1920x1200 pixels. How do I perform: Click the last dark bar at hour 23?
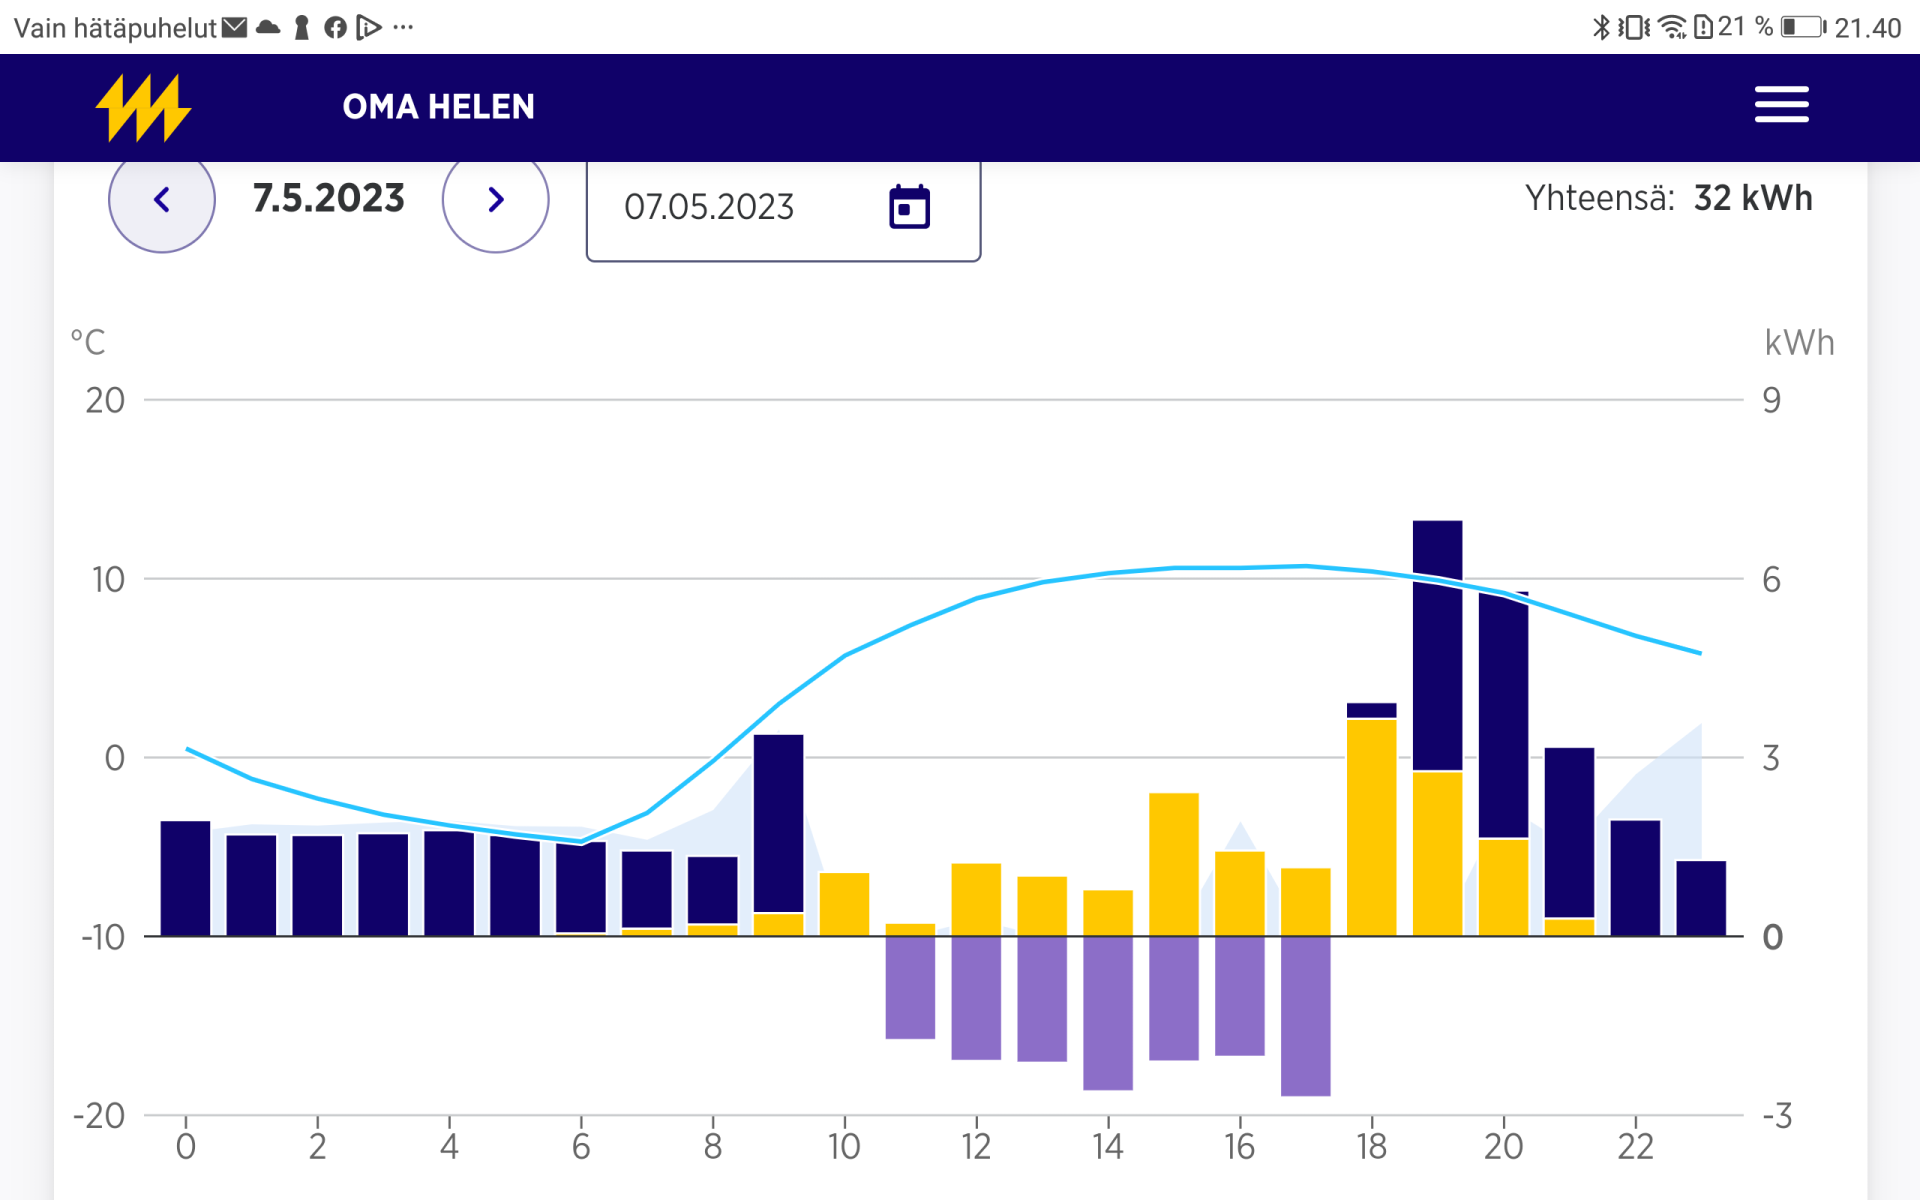coord(1701,898)
